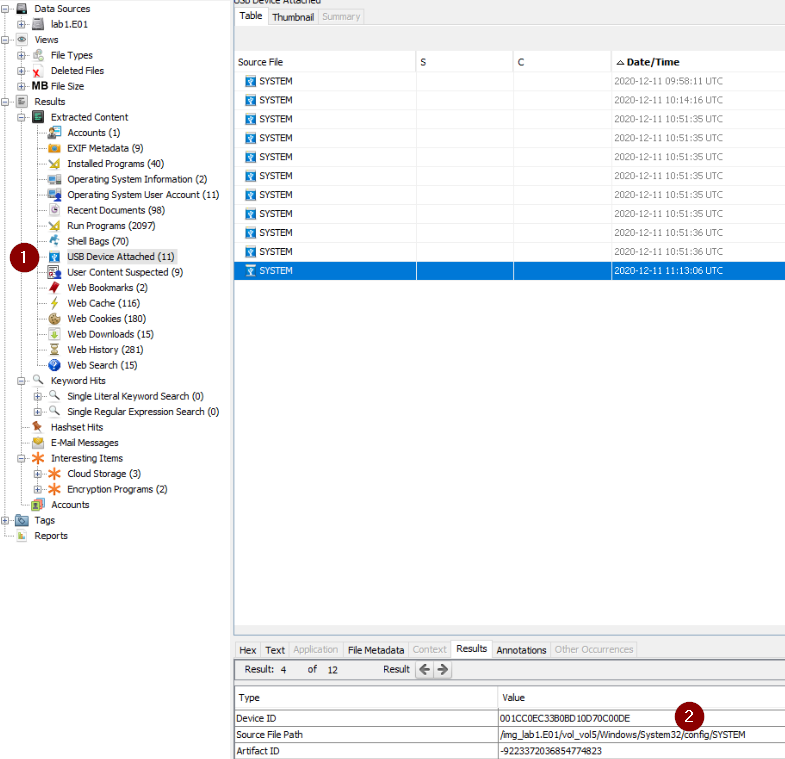The height and width of the screenshot is (759, 785).
Task: Open the Hex viewer tab
Action: point(248,650)
